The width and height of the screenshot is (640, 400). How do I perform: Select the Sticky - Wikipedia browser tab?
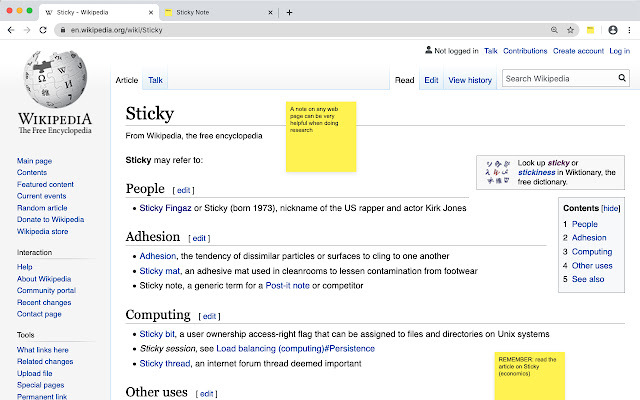(x=98, y=13)
